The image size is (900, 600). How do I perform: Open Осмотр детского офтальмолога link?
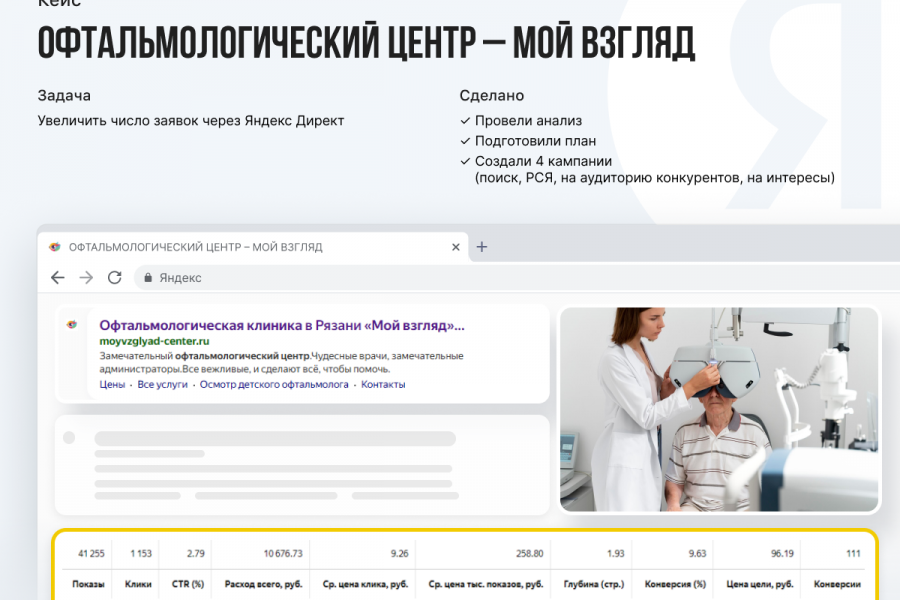(274, 385)
